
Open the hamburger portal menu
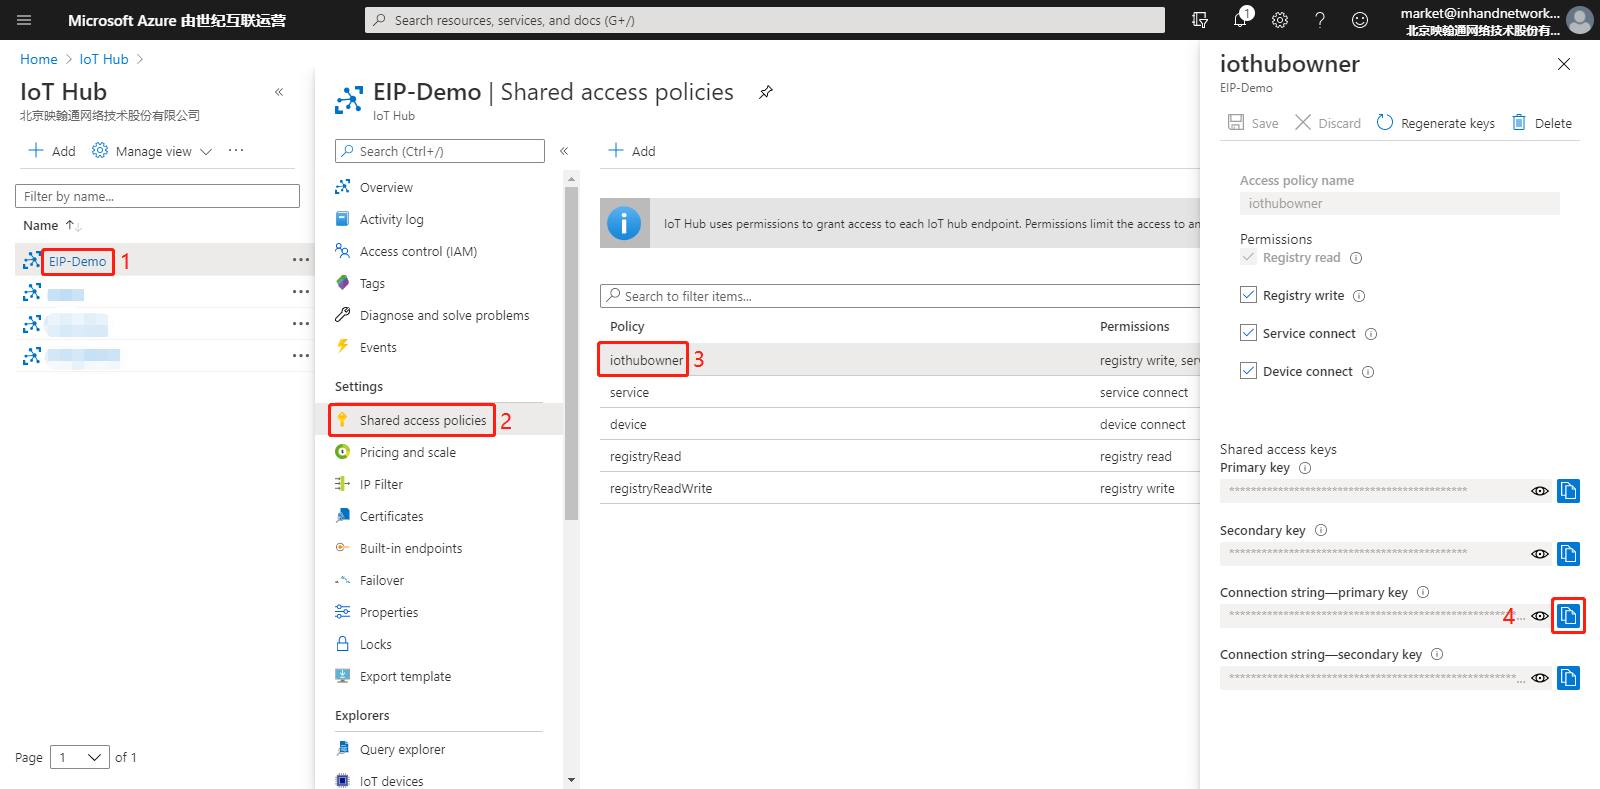tap(24, 20)
